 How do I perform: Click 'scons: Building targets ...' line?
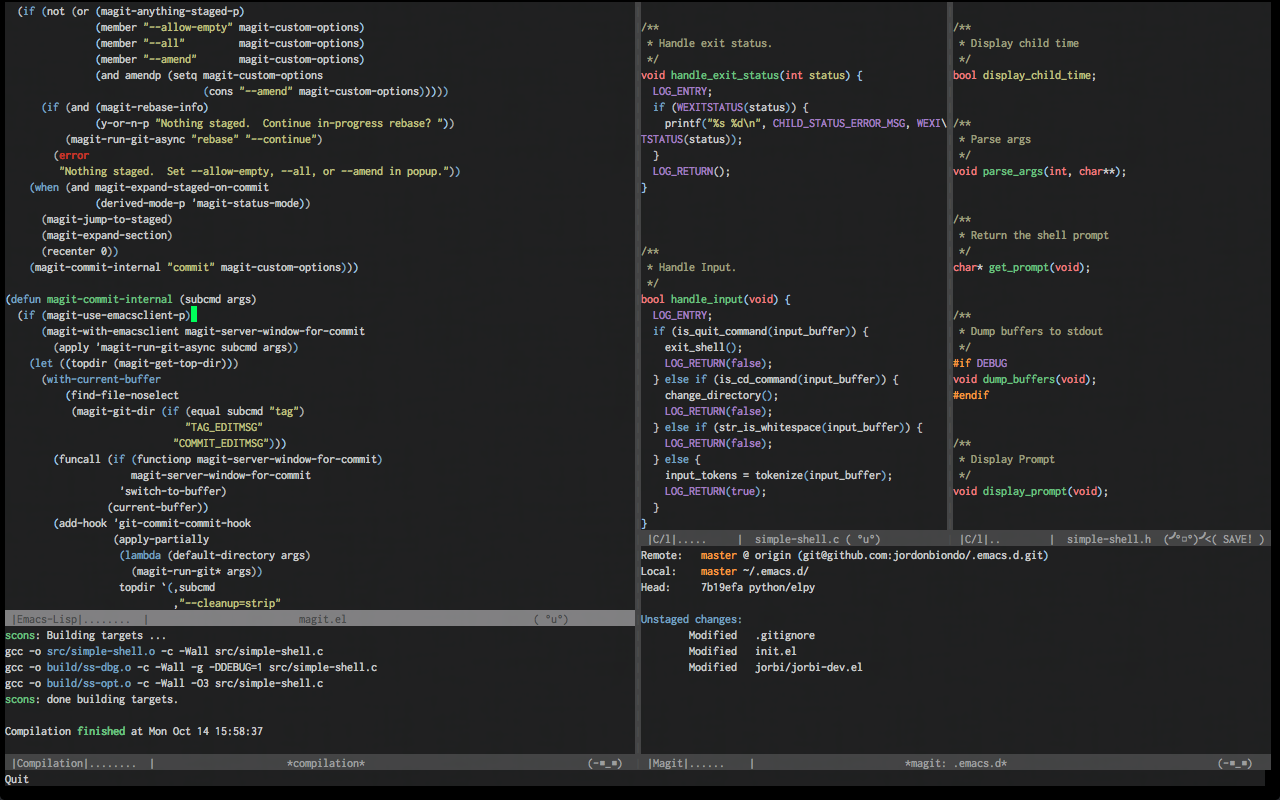pyautogui.click(x=86, y=635)
